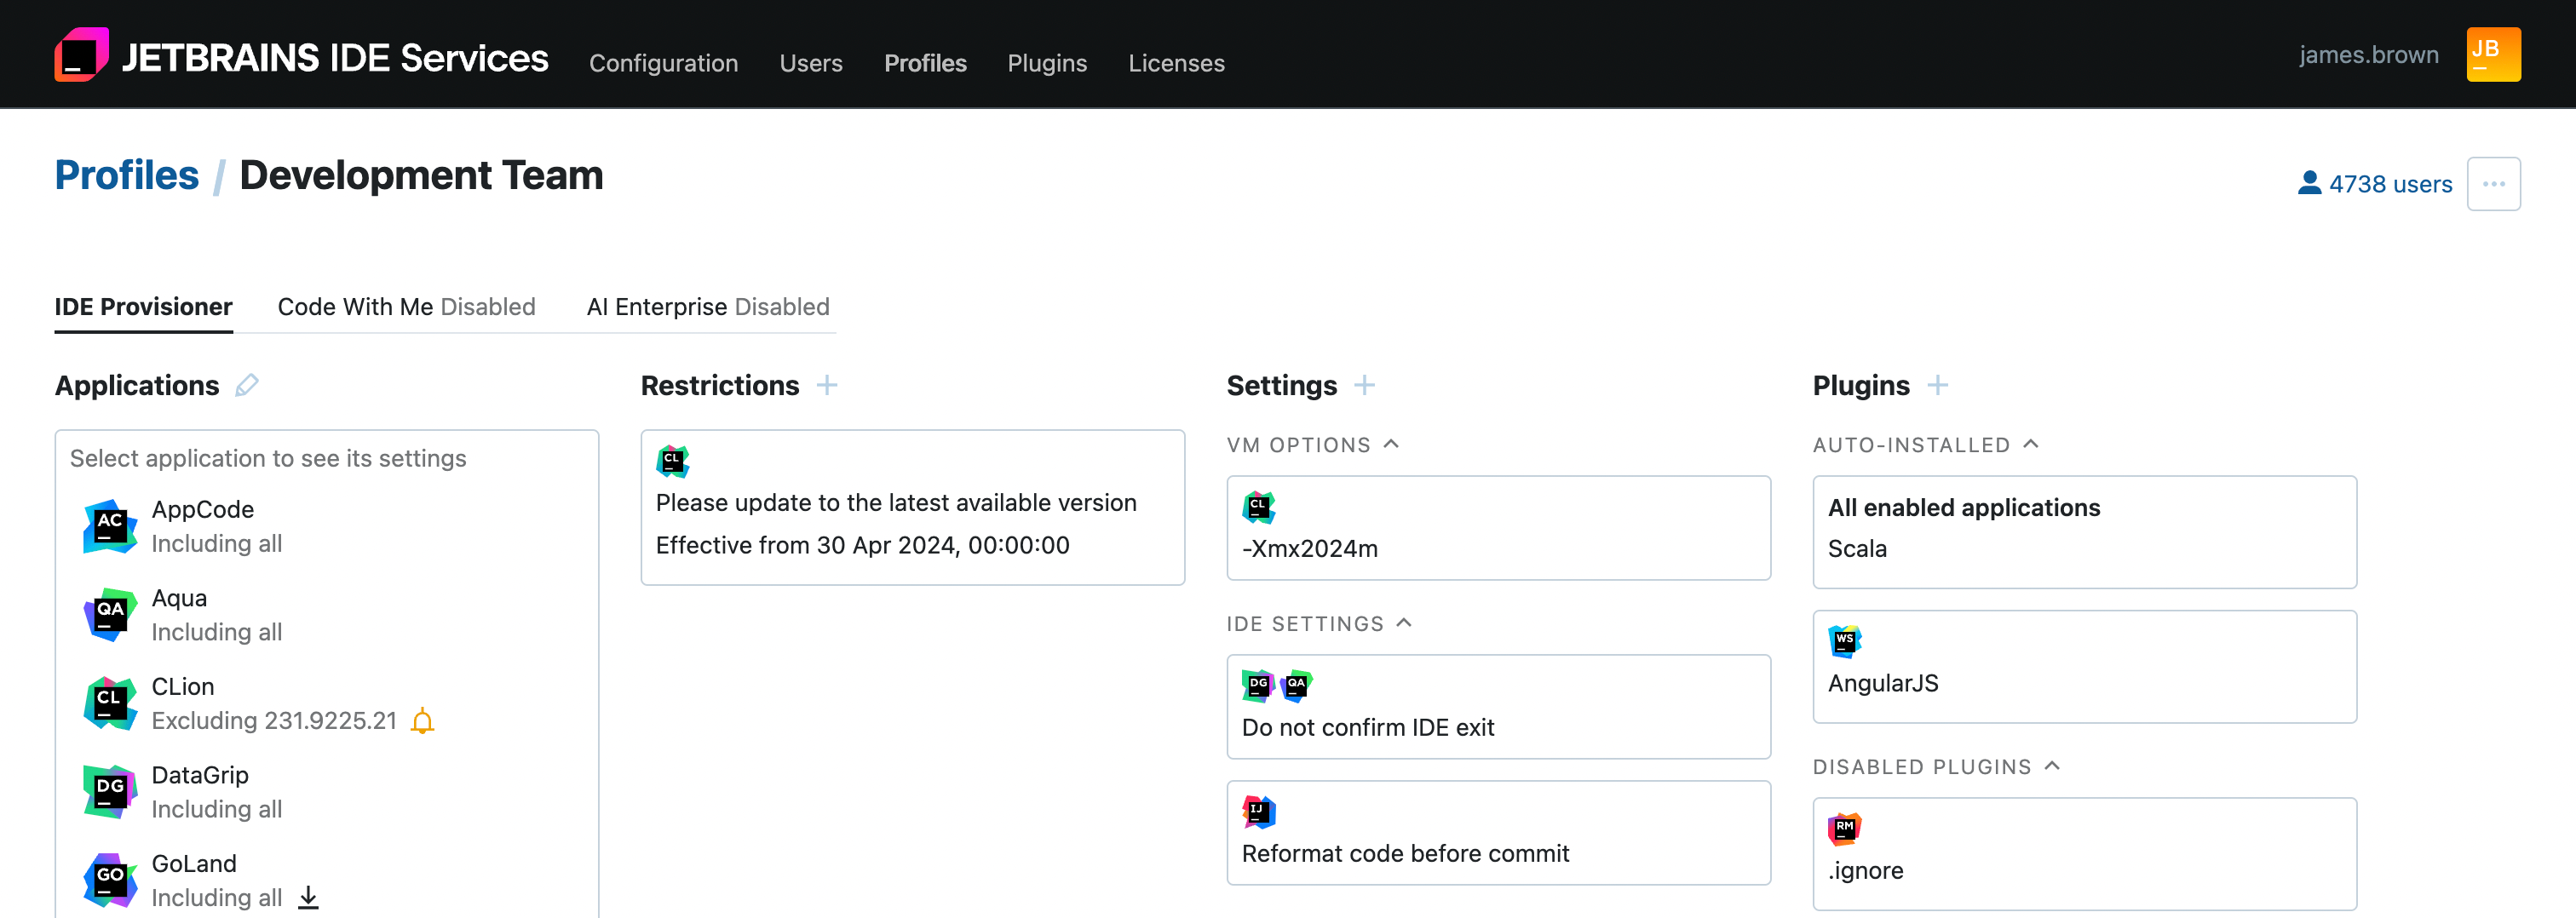Open the CLion update restriction card
The width and height of the screenshot is (2576, 918).
[912, 507]
